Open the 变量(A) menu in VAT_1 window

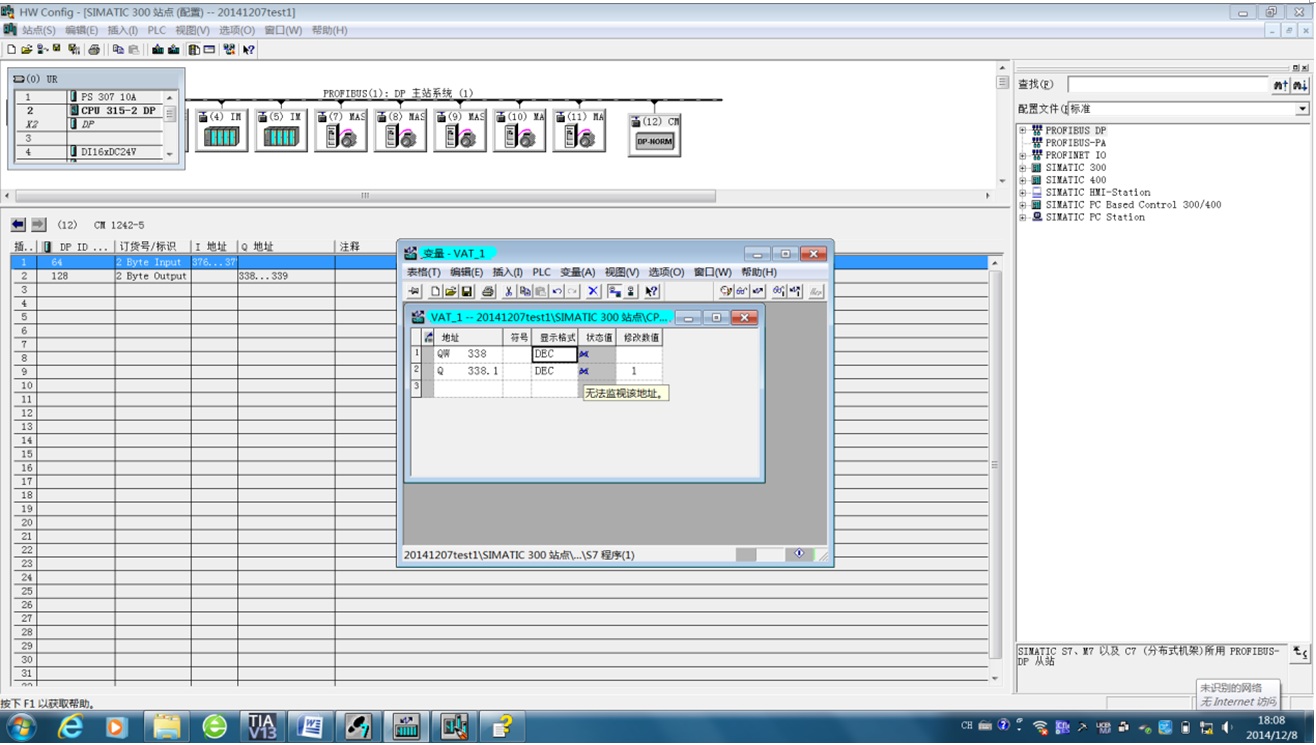click(578, 272)
